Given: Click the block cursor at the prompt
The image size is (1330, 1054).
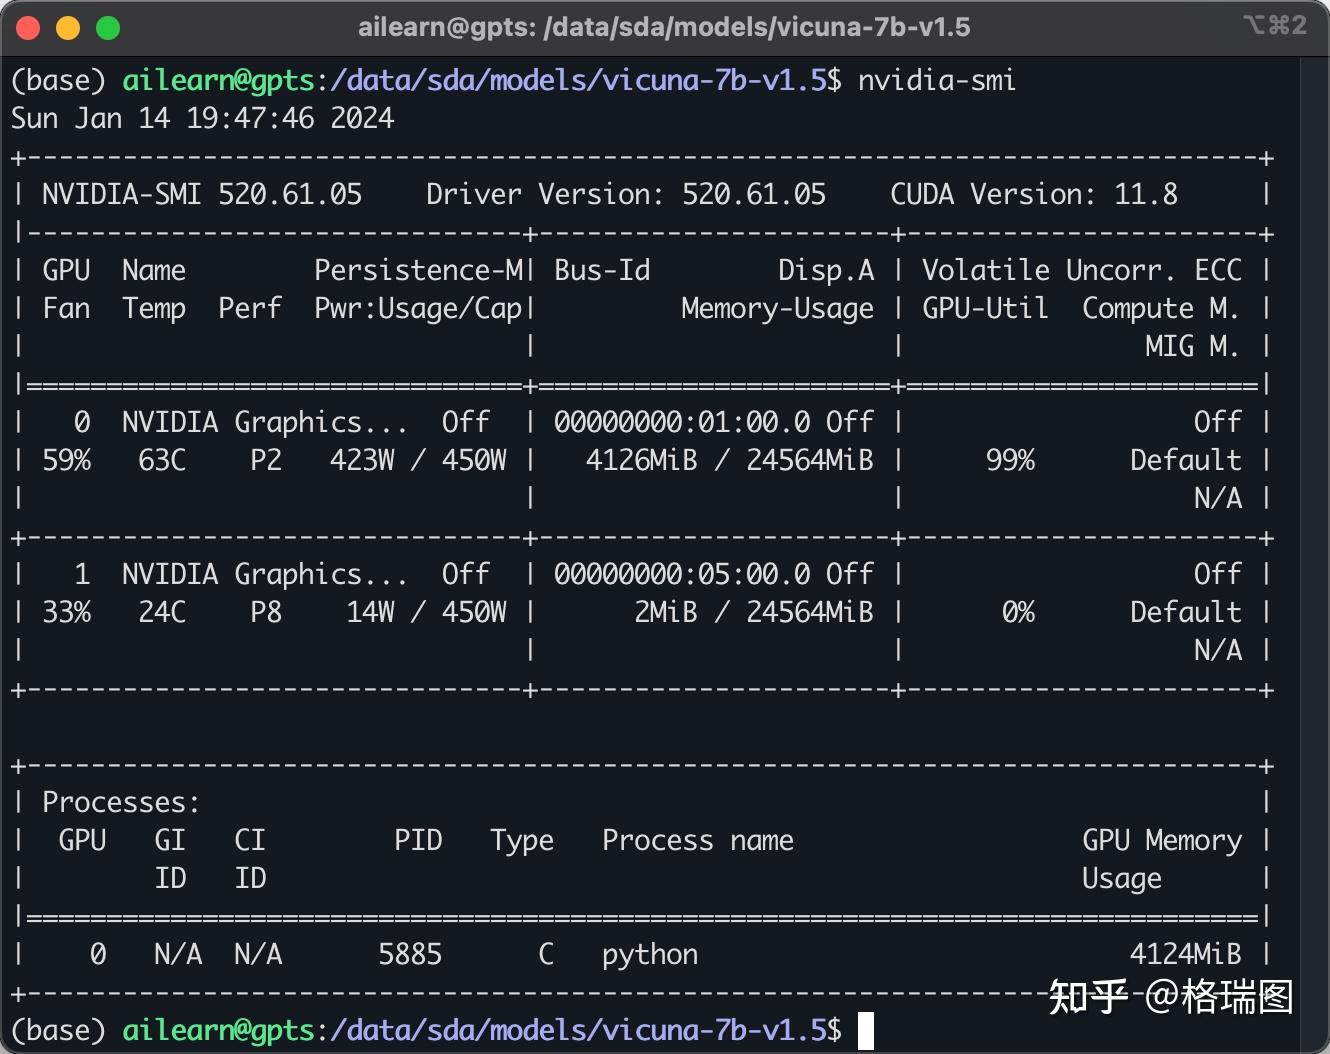Looking at the screenshot, I should pos(866,1030).
